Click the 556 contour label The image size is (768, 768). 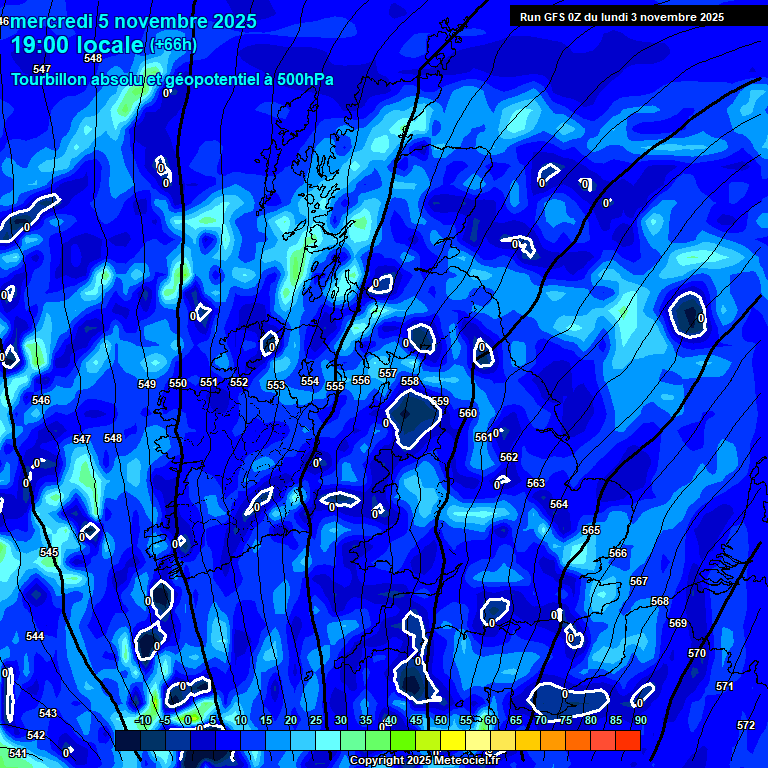(361, 380)
